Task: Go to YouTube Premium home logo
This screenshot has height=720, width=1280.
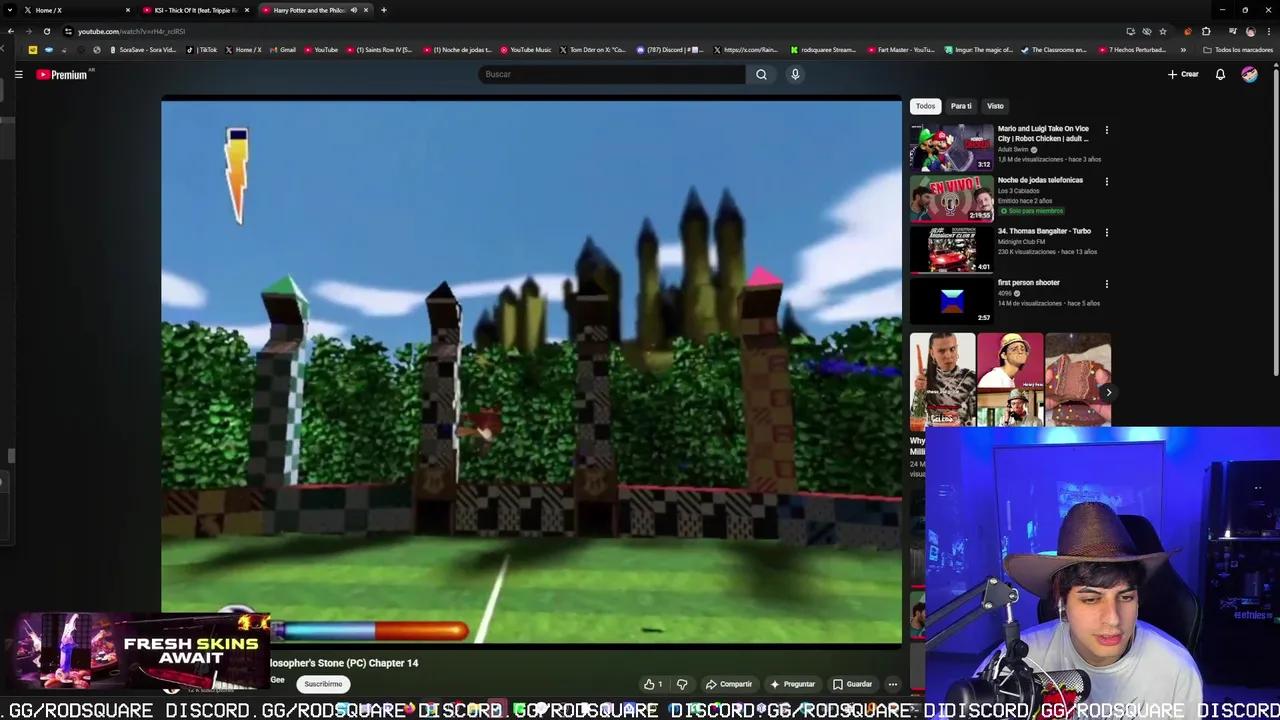Action: [x=64, y=74]
